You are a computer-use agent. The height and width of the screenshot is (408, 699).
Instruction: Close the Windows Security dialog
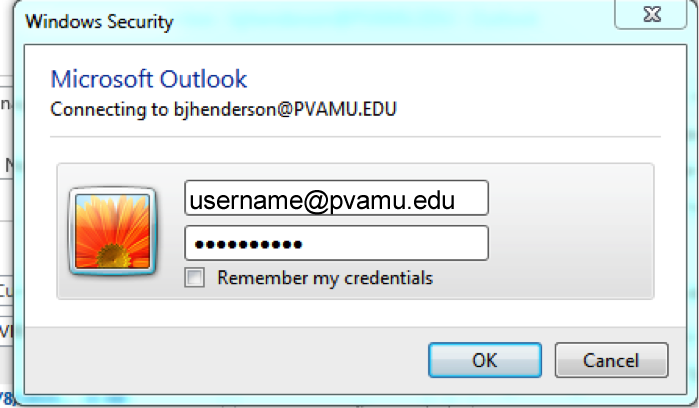(651, 14)
